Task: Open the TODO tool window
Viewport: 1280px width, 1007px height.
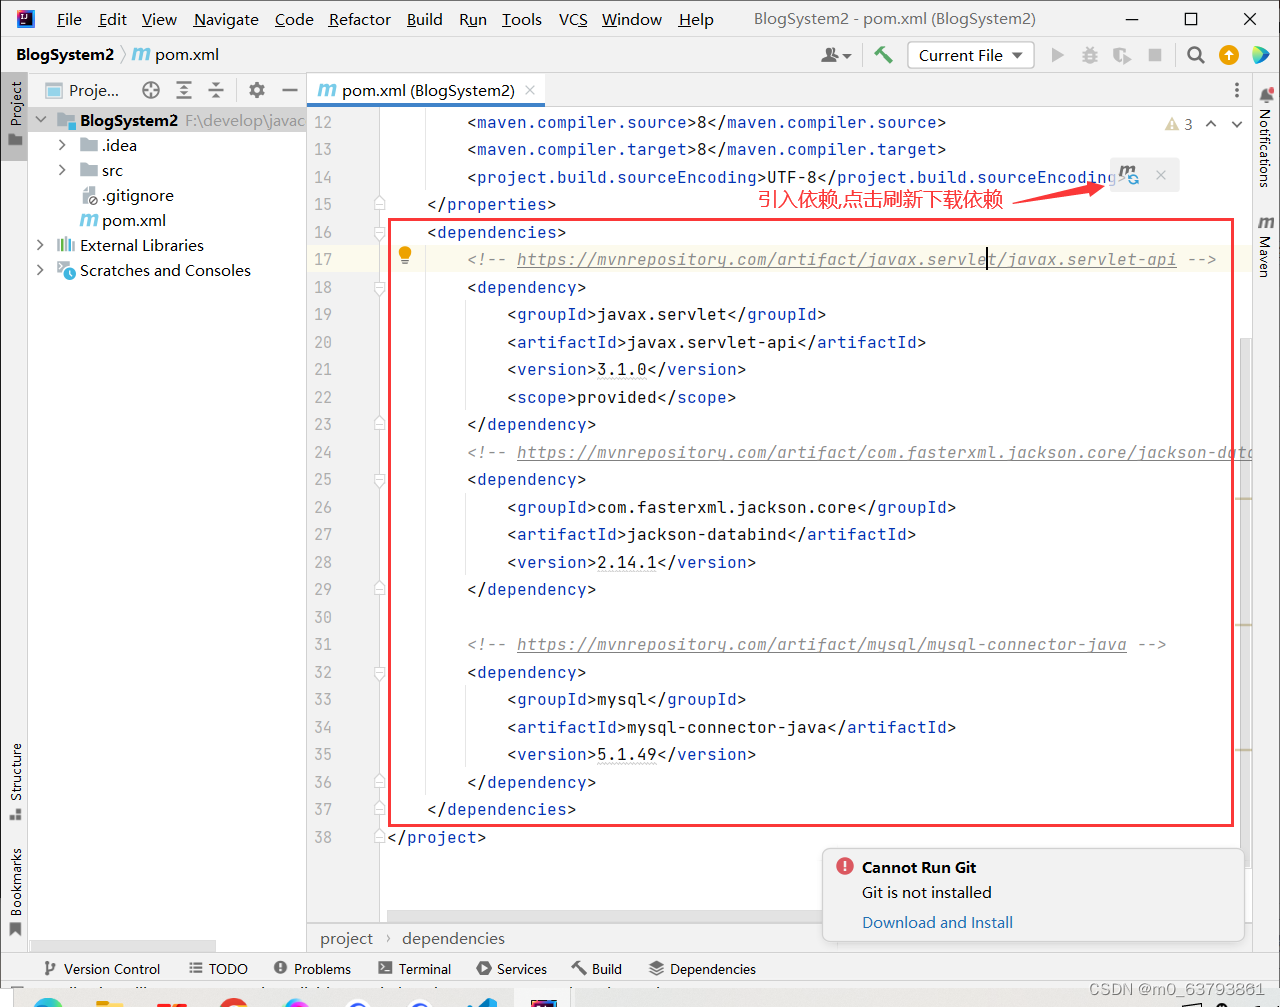Action: pos(217,969)
